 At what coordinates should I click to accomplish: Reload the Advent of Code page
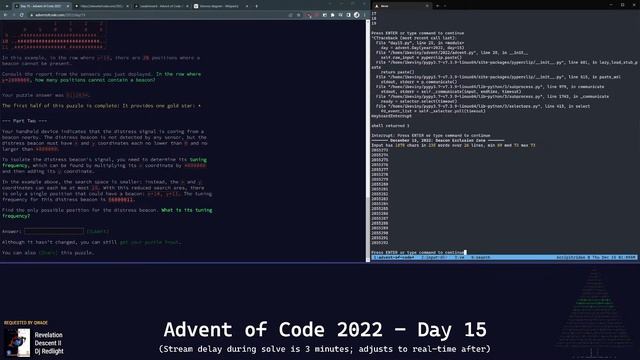(x=22, y=15)
